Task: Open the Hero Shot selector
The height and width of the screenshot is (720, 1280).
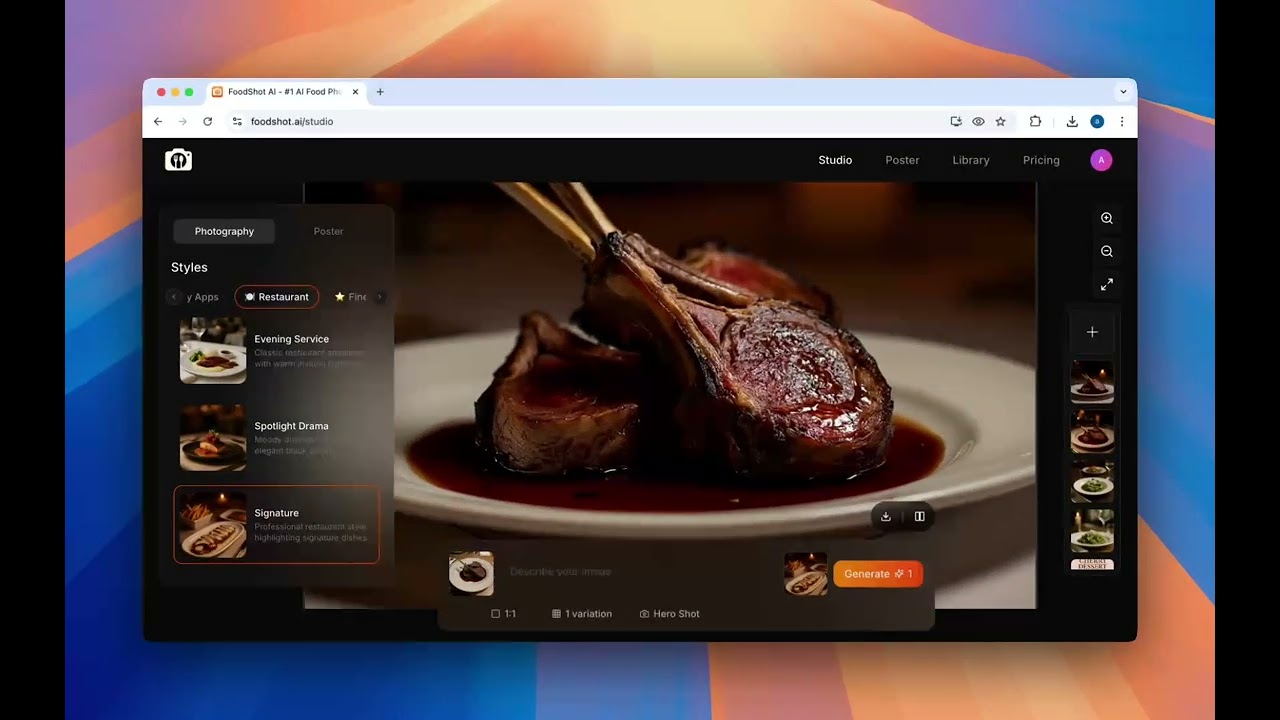Action: point(670,614)
